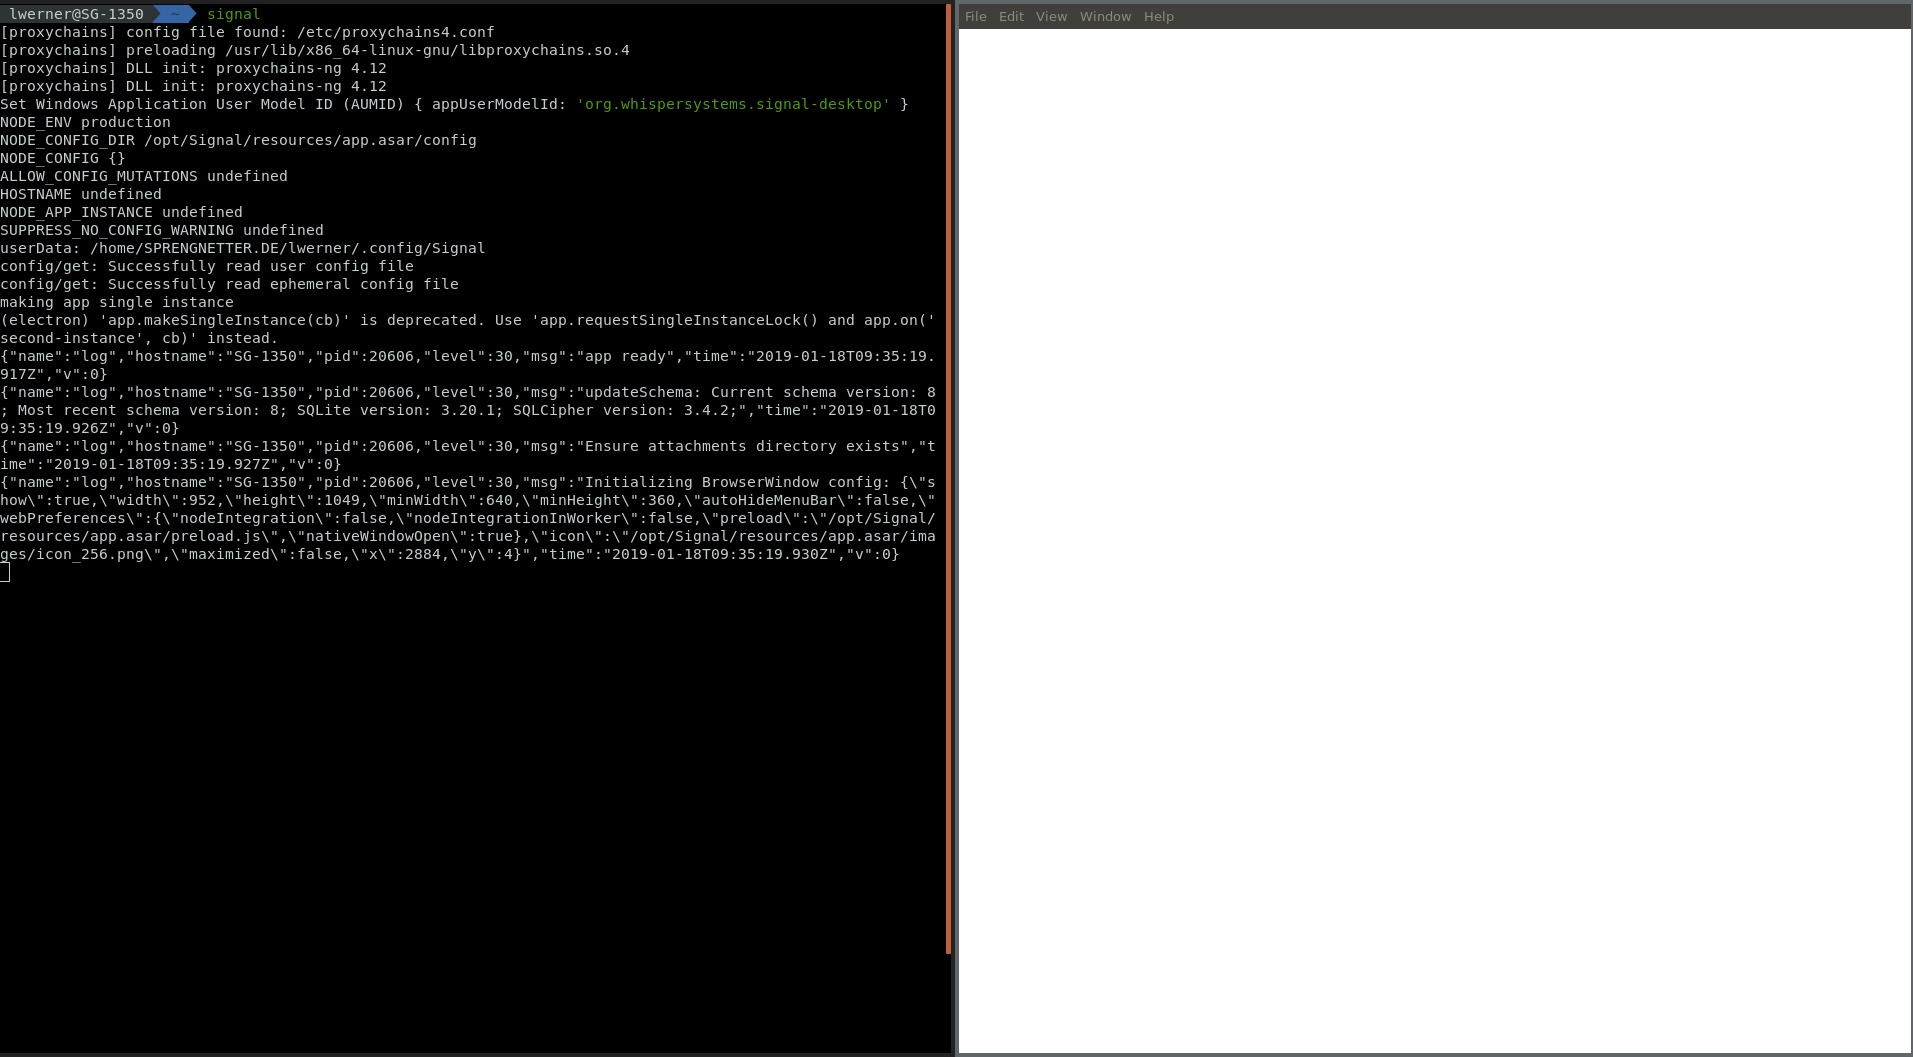Open the Help menu in Signal
The image size is (1913, 1057).
(1157, 16)
